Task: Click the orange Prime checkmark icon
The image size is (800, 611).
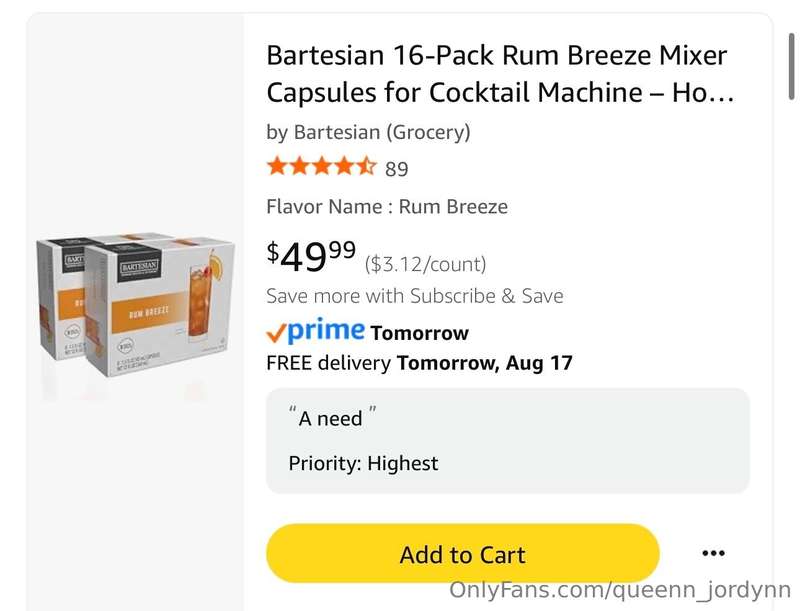Action: click(276, 334)
